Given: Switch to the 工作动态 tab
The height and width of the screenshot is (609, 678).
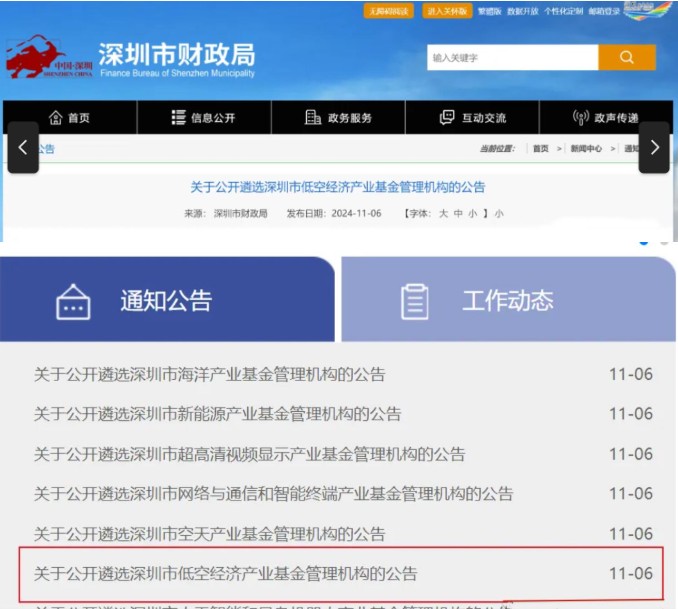Looking at the screenshot, I should pos(508,300).
